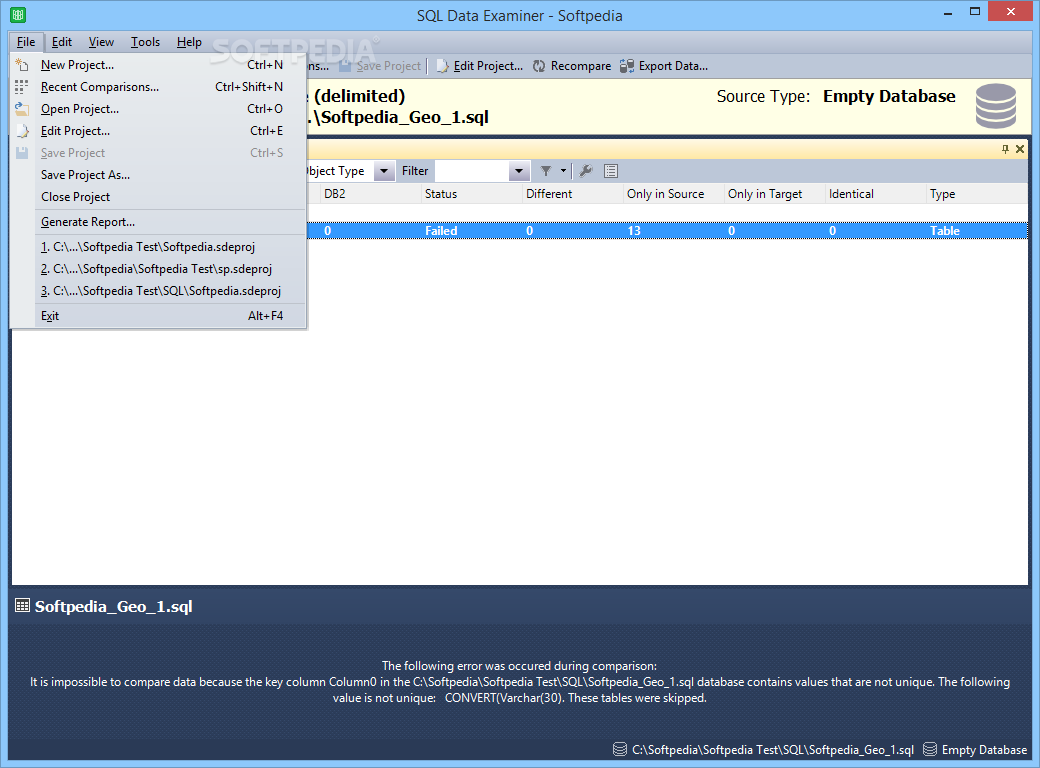Screen dimensions: 1040x768
Task: Sort by Type column header
Action: tap(977, 194)
